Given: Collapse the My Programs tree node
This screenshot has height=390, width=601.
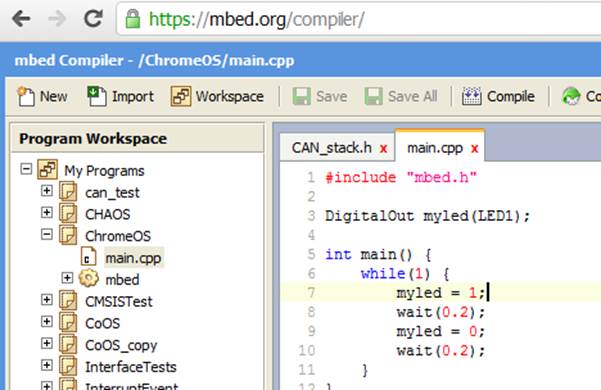Looking at the screenshot, I should coord(26,169).
